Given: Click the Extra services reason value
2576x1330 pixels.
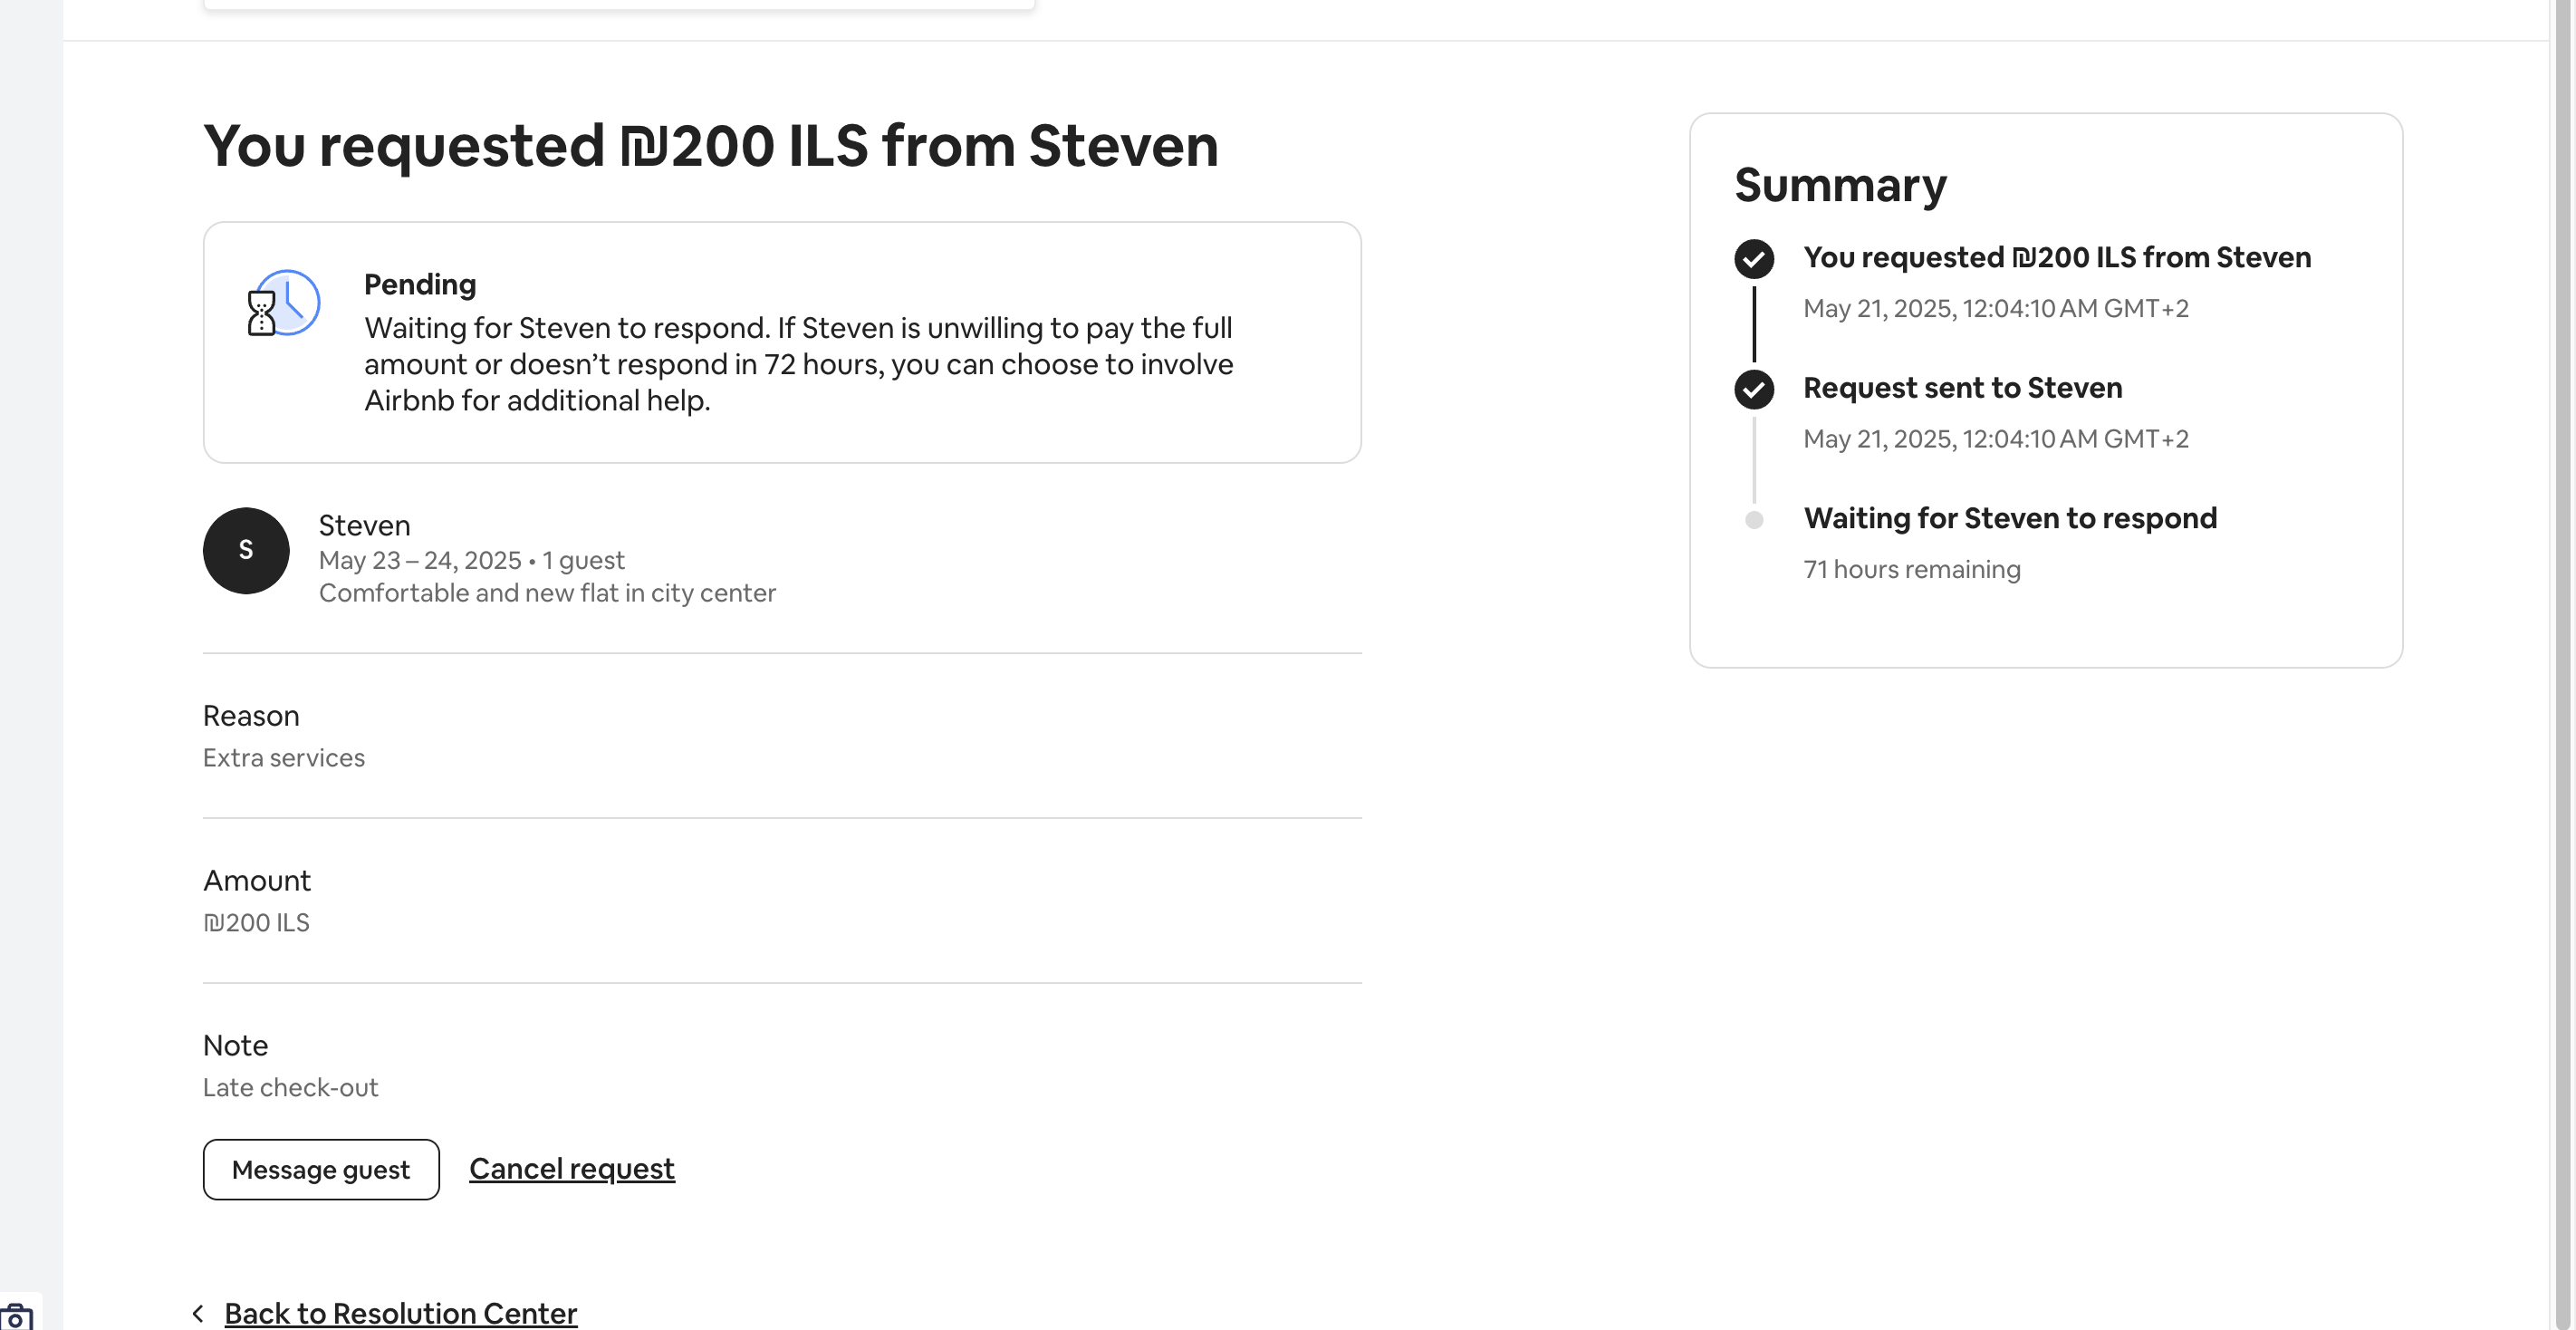Looking at the screenshot, I should tap(284, 758).
